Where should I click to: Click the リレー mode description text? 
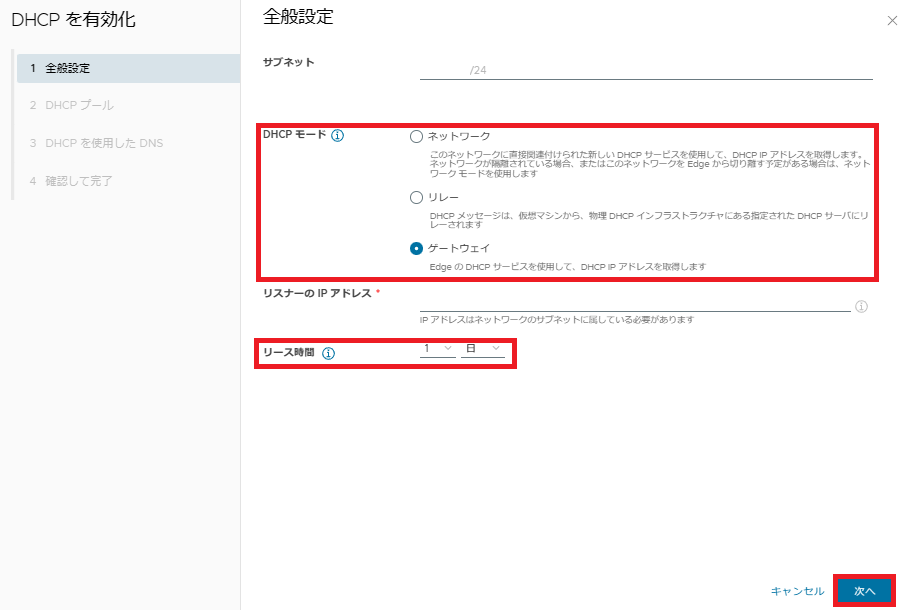pos(649,220)
